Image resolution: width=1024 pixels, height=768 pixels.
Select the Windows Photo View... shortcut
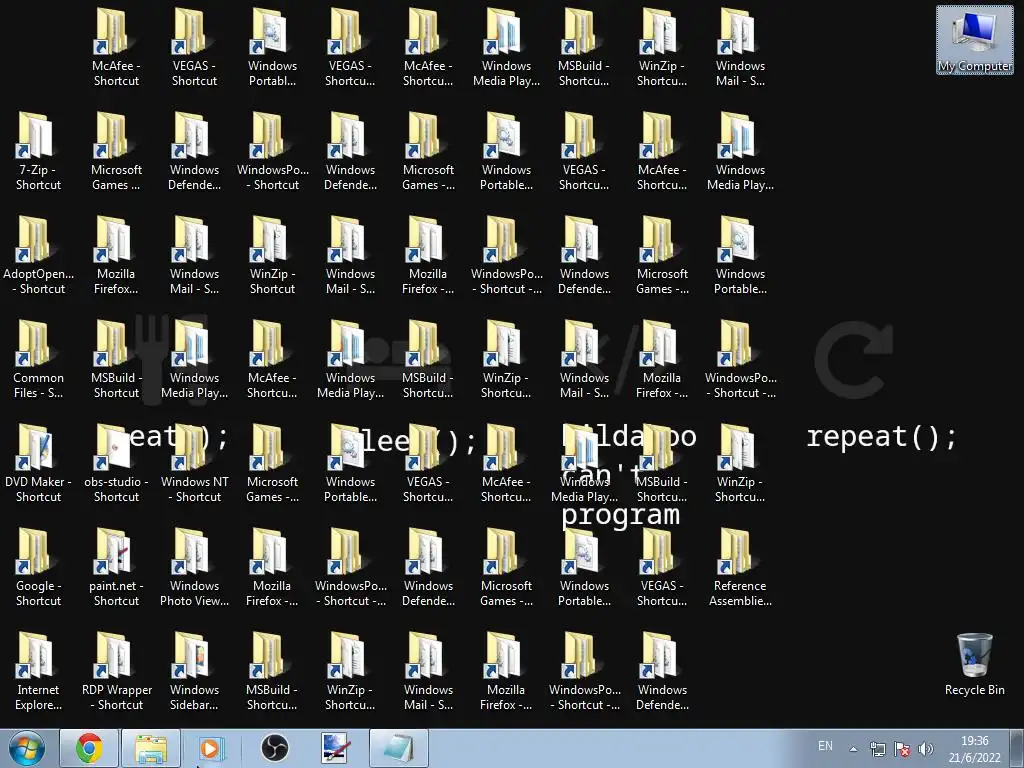[x=195, y=567]
